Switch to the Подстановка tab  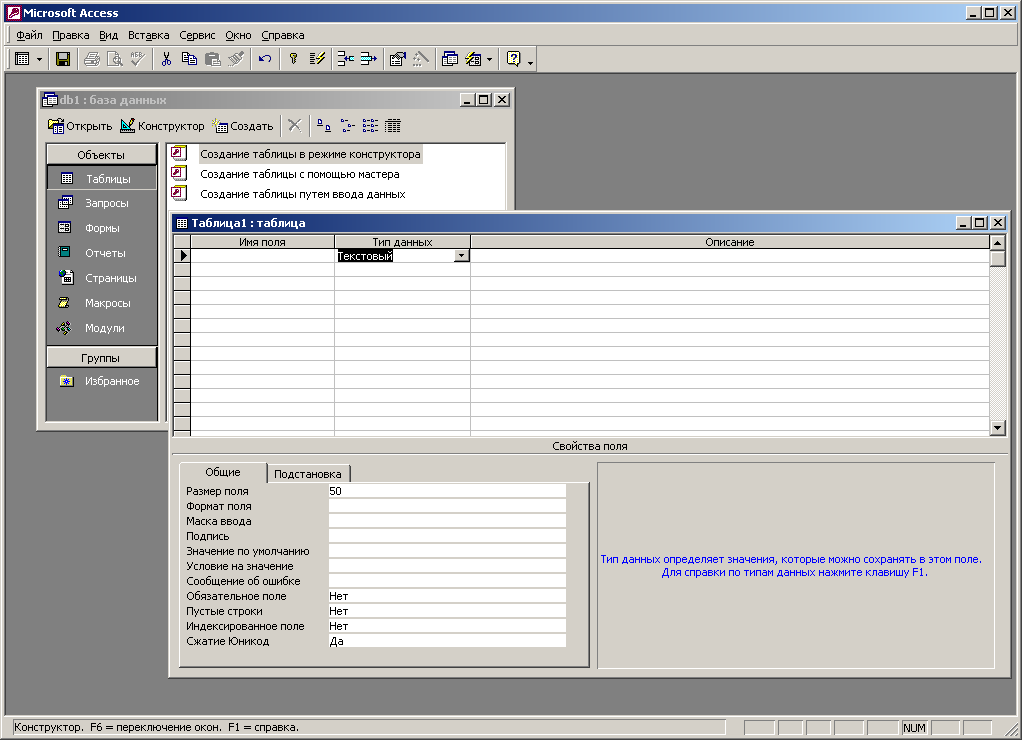[x=308, y=474]
